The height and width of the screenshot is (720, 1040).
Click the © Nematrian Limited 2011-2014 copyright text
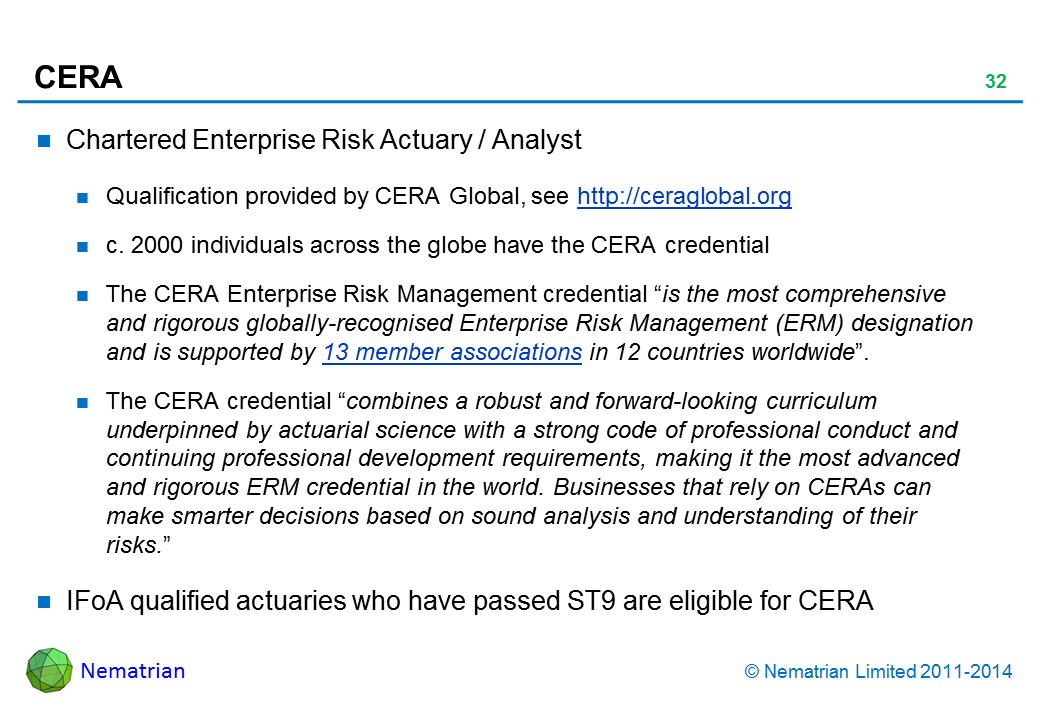point(879,672)
